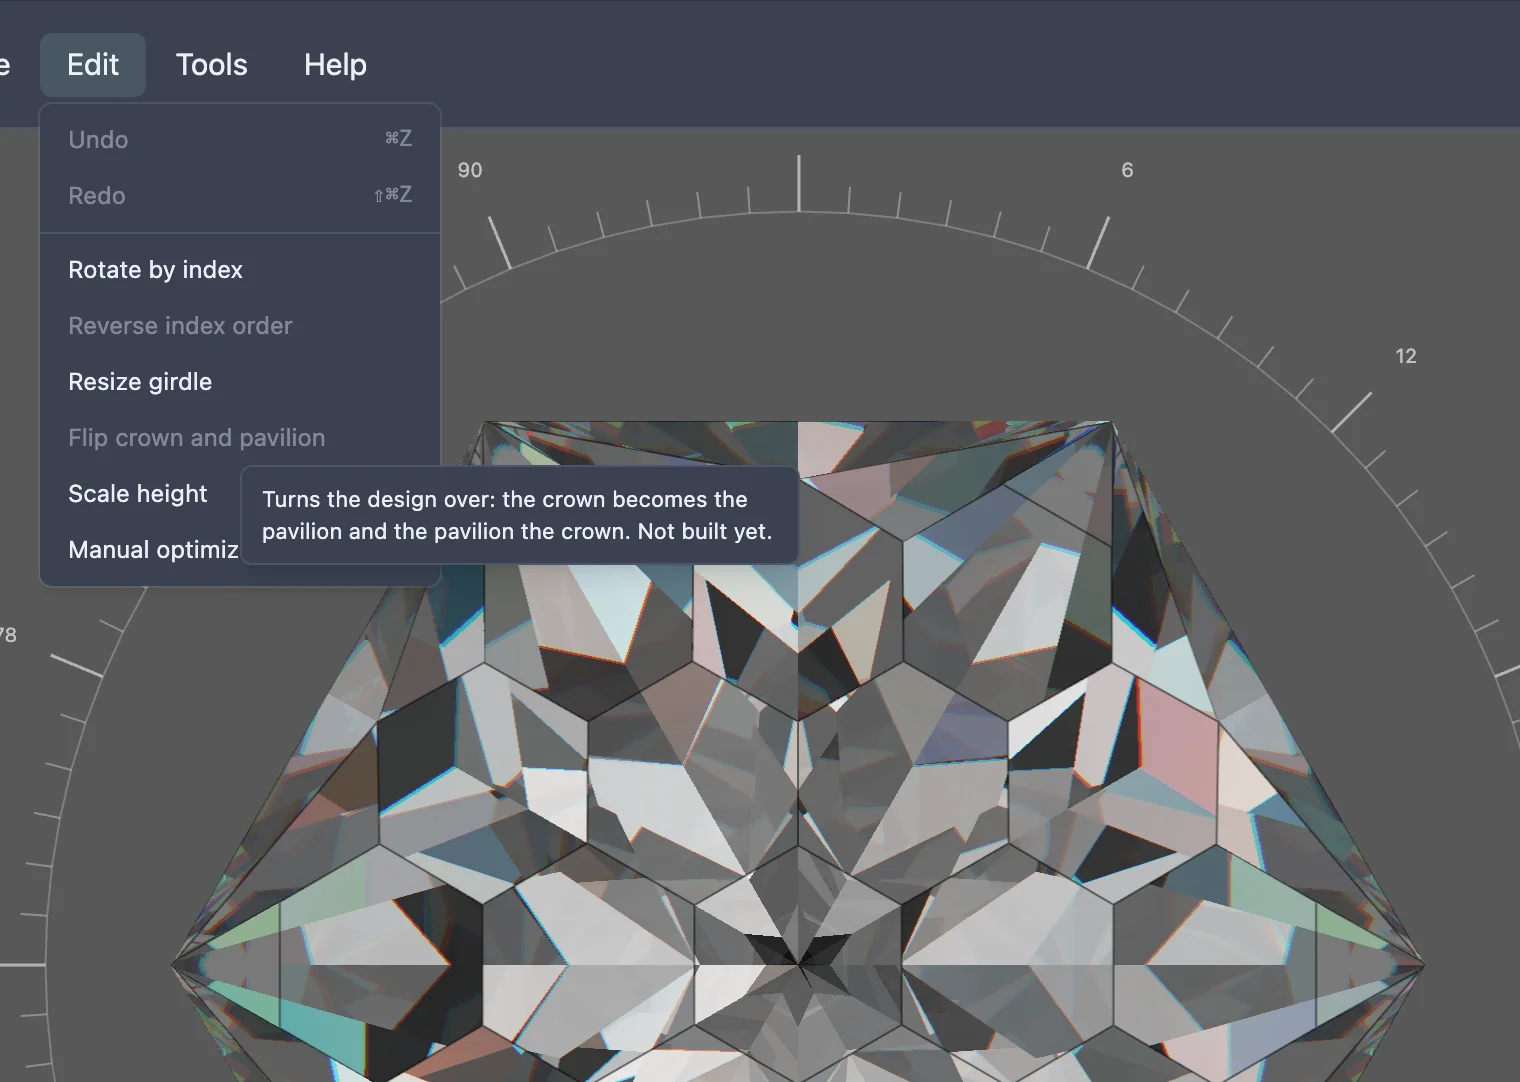The width and height of the screenshot is (1520, 1082).
Task: Open the Help menu
Action: click(335, 65)
